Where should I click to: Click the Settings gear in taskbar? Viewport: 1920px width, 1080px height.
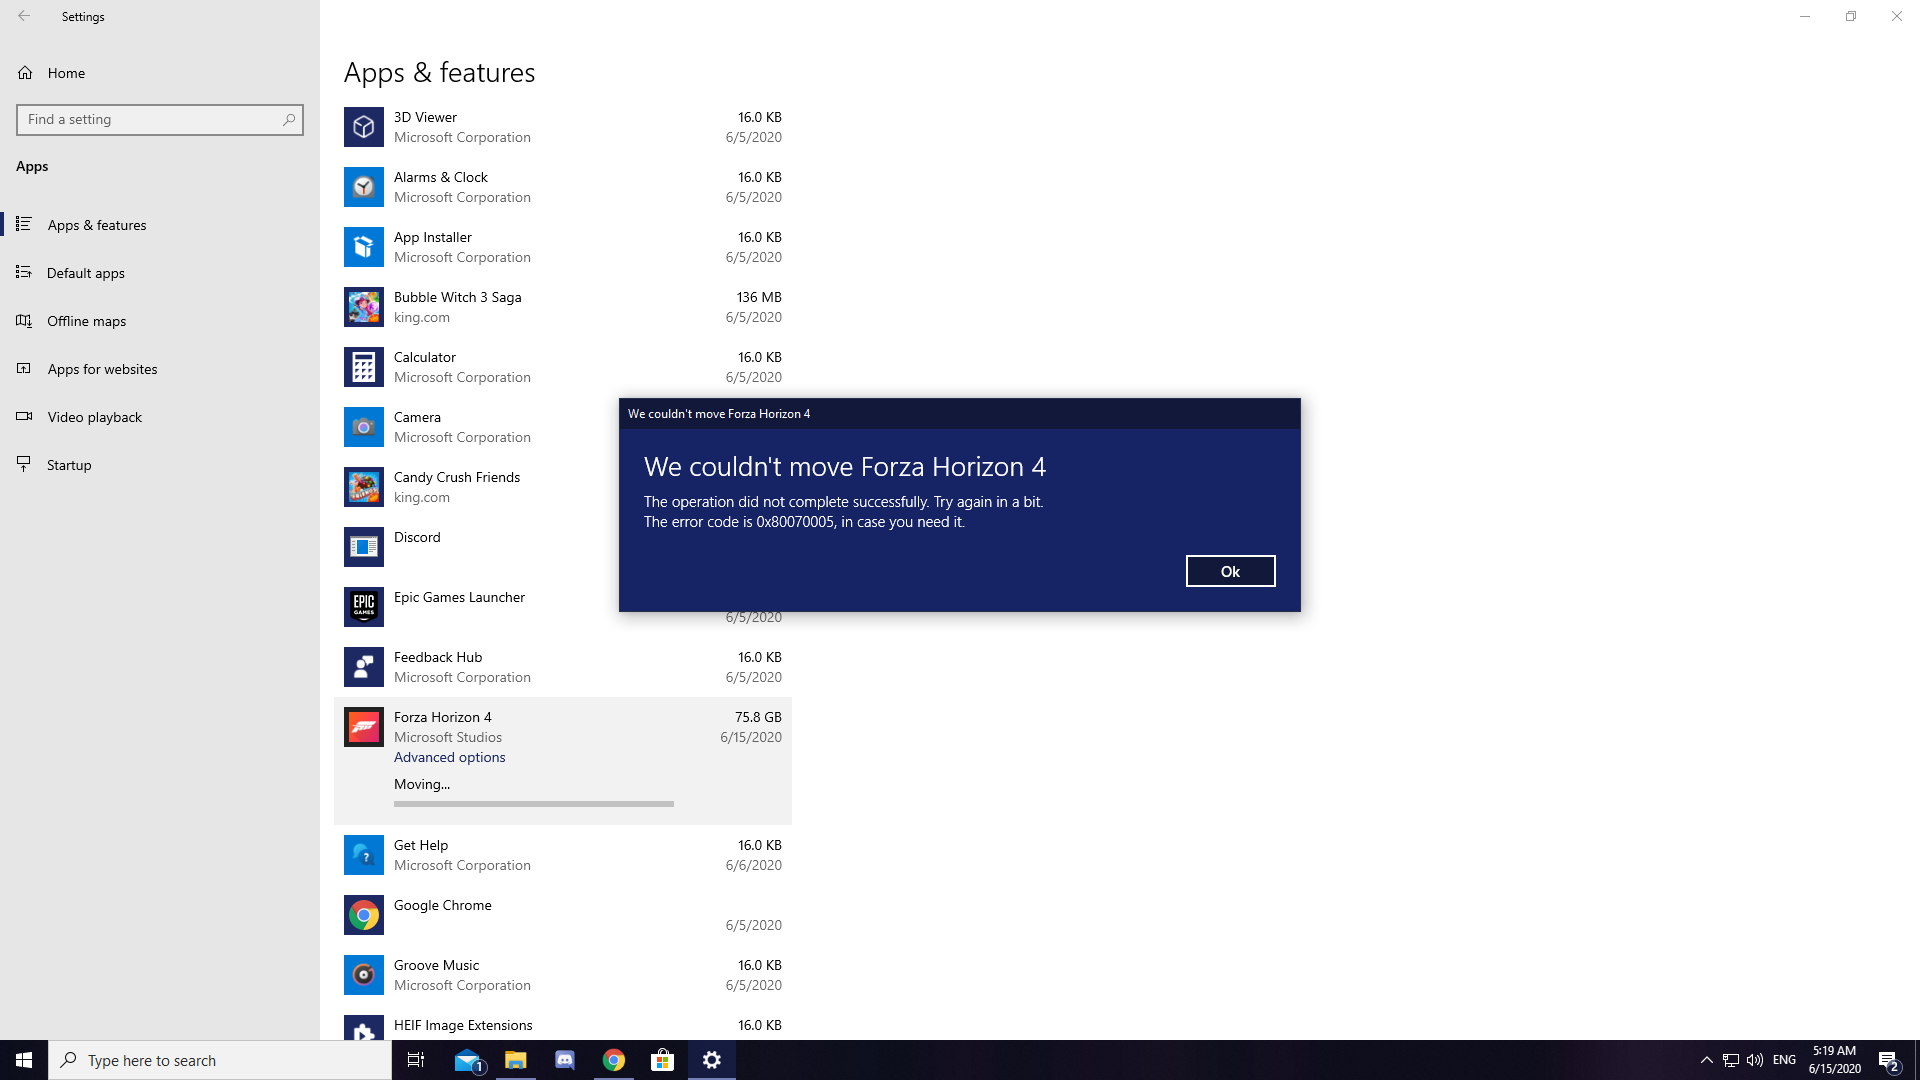click(712, 1060)
